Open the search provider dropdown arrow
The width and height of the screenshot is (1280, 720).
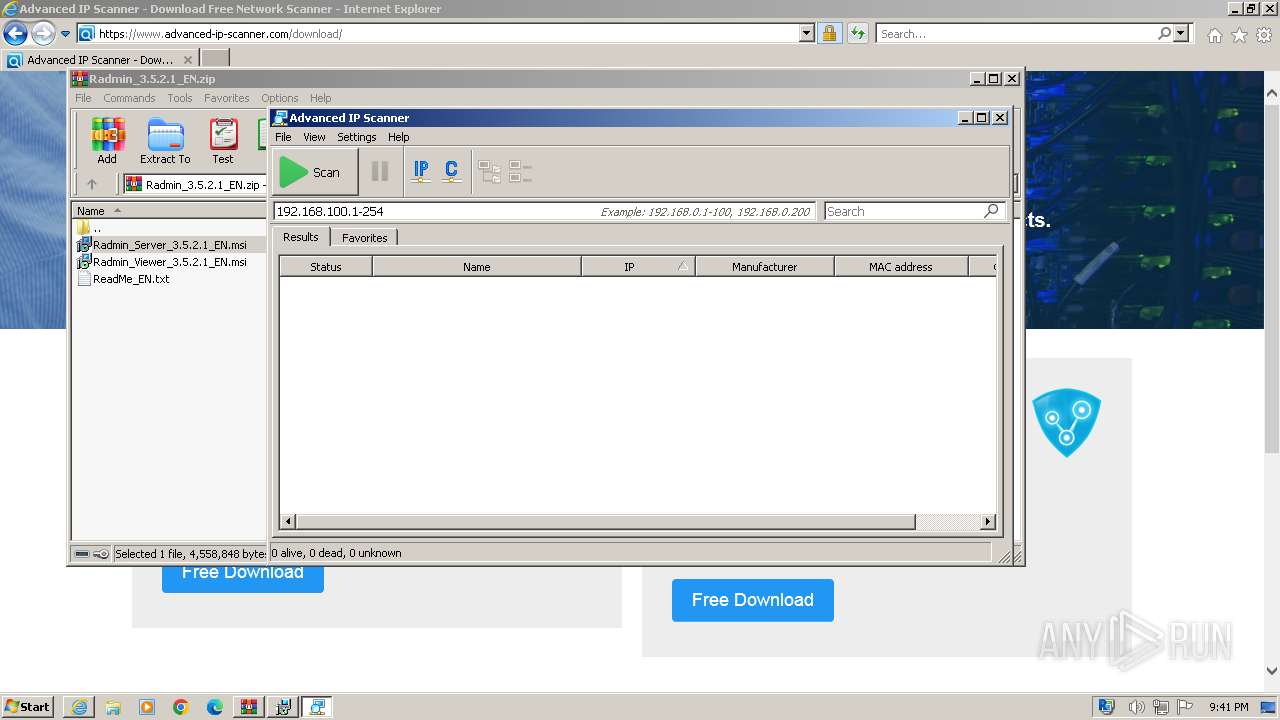(1182, 34)
